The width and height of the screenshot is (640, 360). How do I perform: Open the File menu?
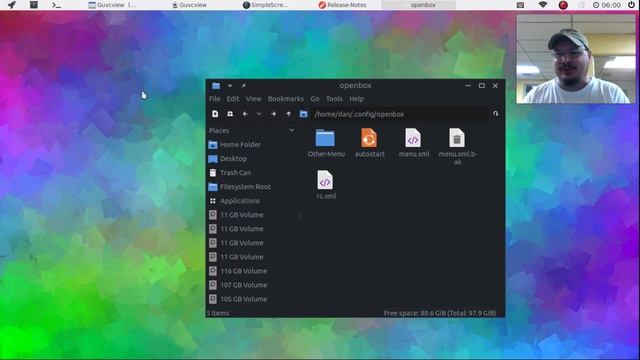[215, 99]
